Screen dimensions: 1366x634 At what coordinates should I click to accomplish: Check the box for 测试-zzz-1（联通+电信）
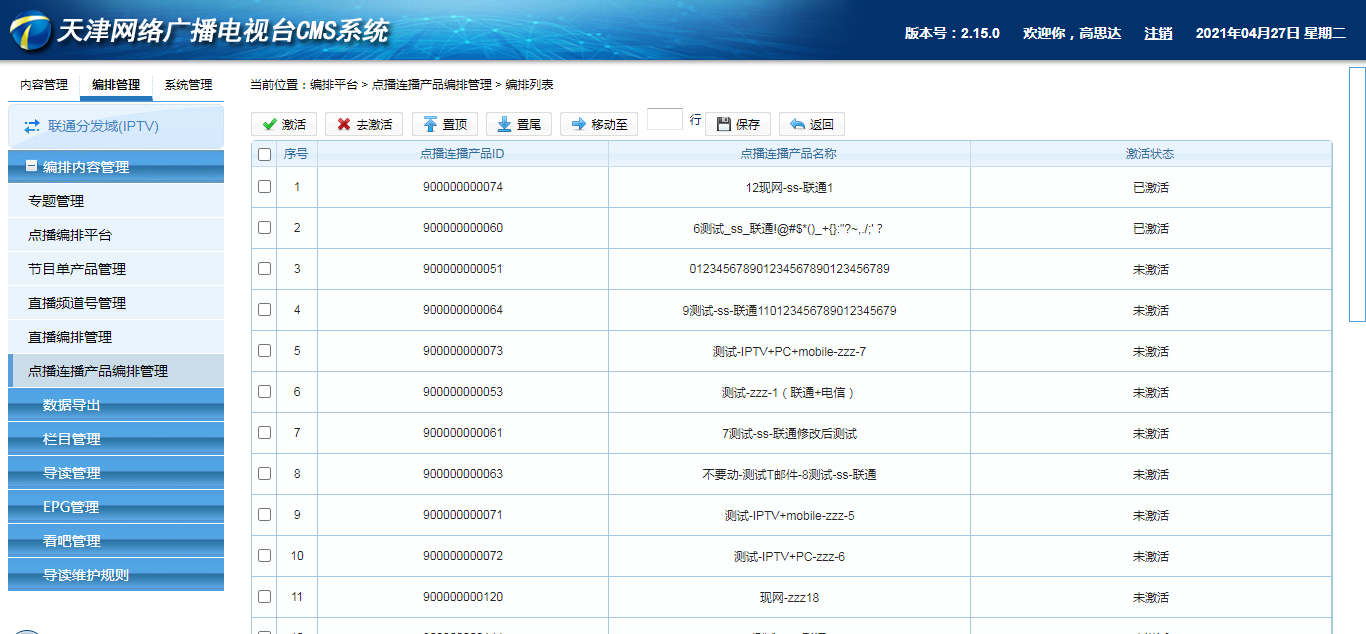tap(264, 391)
